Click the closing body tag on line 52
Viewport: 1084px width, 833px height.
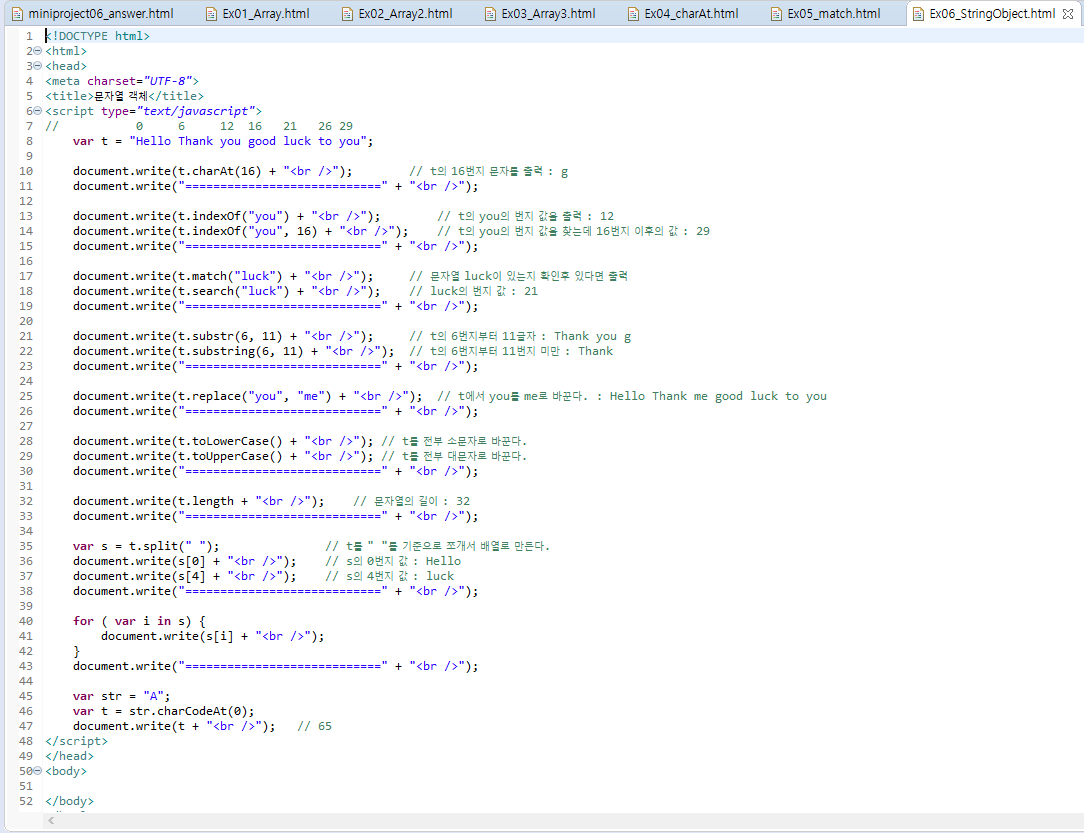tap(69, 801)
